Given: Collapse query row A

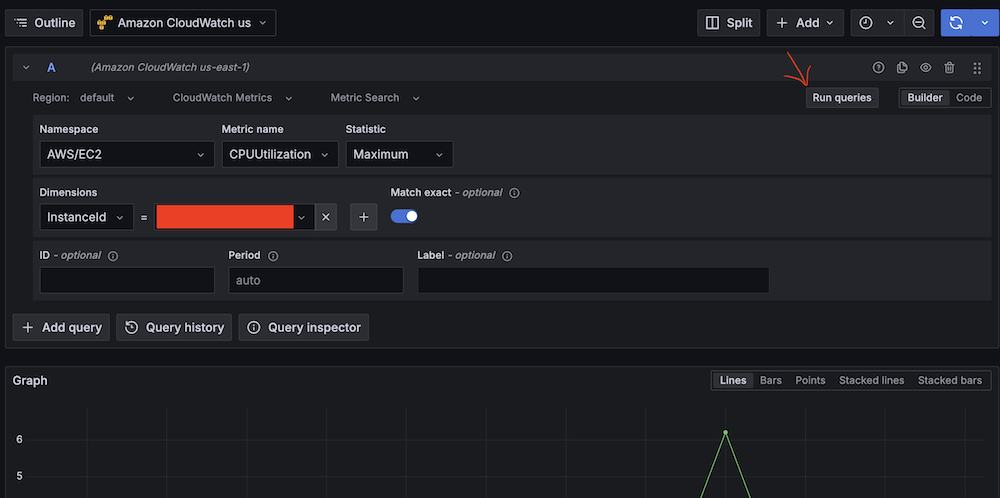Looking at the screenshot, I should (26, 67).
